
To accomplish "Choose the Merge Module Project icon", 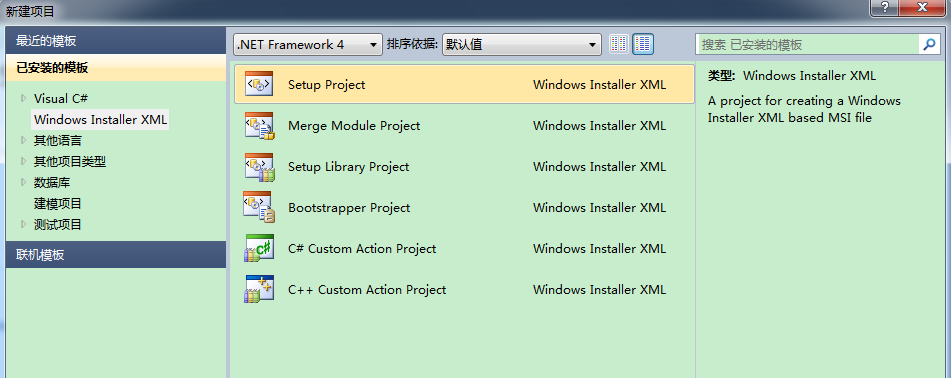I will (x=259, y=126).
